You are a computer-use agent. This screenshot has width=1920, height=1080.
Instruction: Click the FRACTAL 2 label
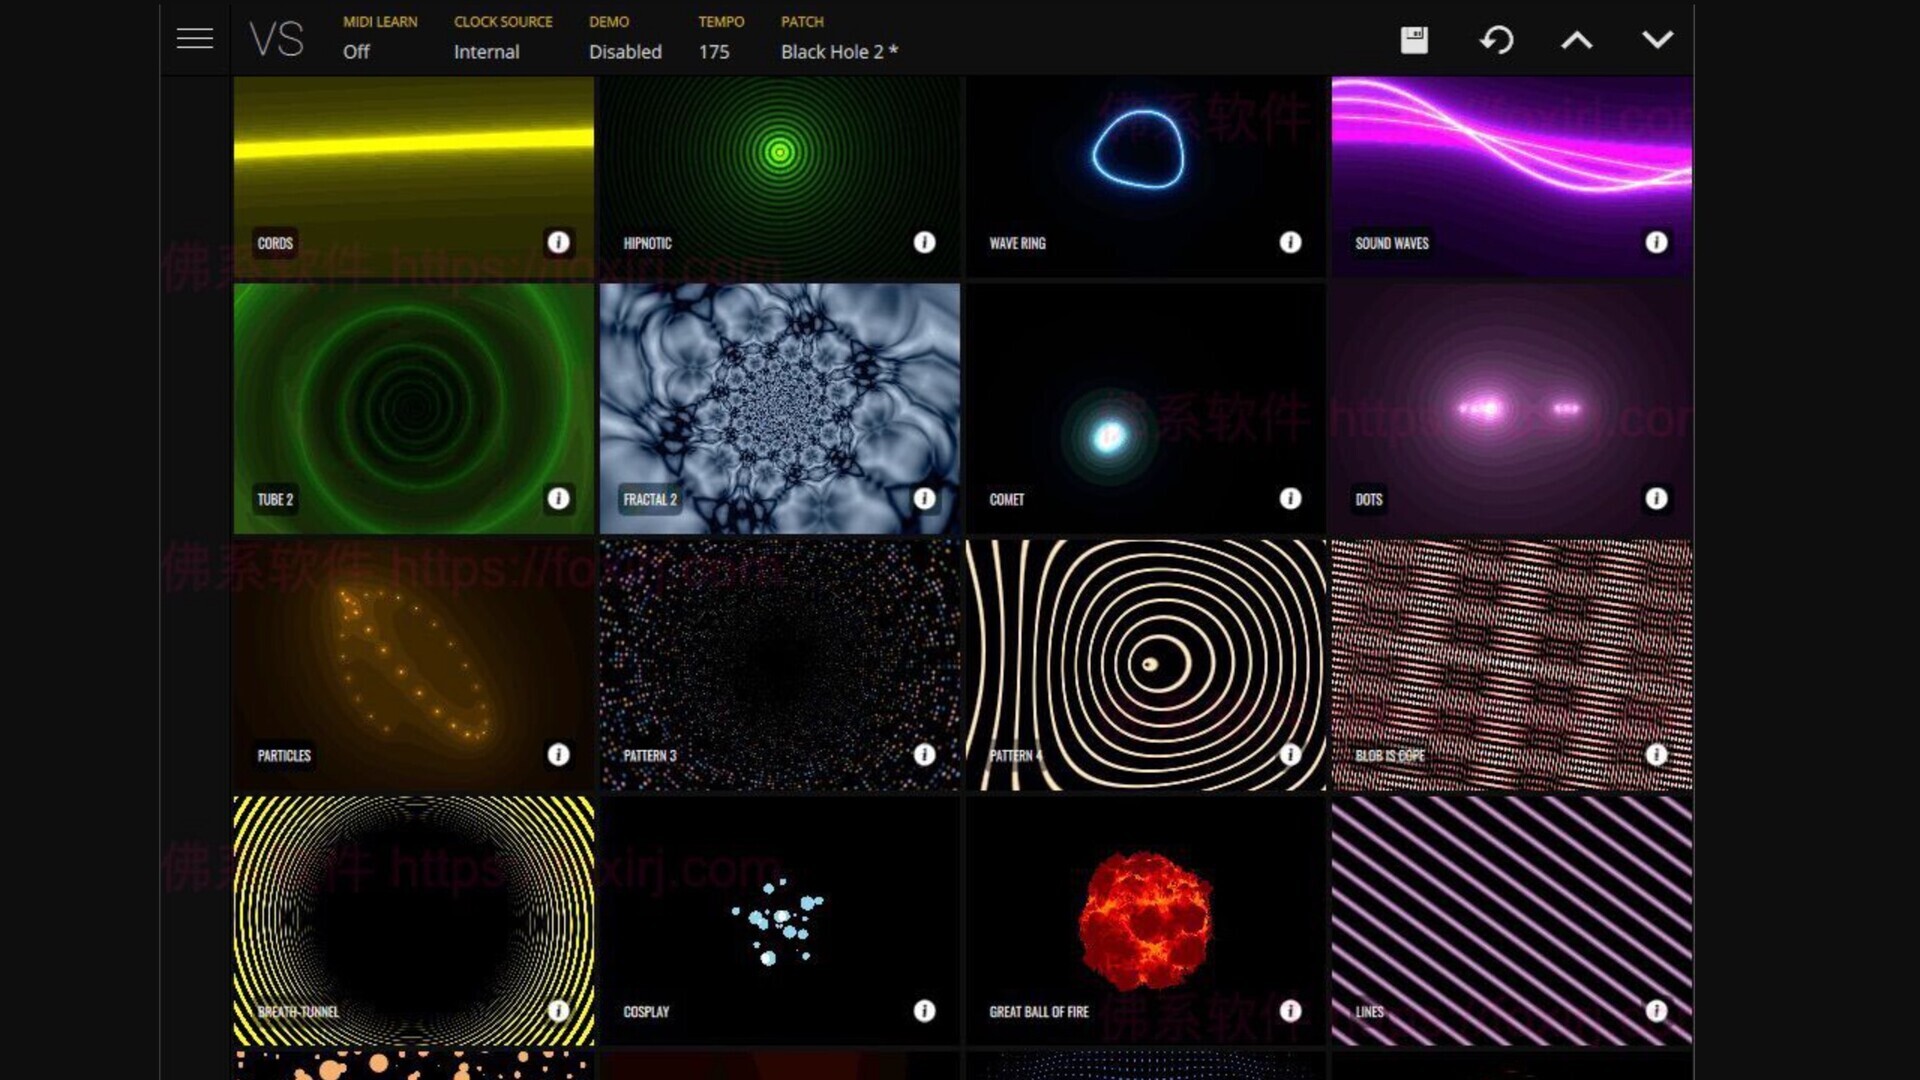coord(650,499)
